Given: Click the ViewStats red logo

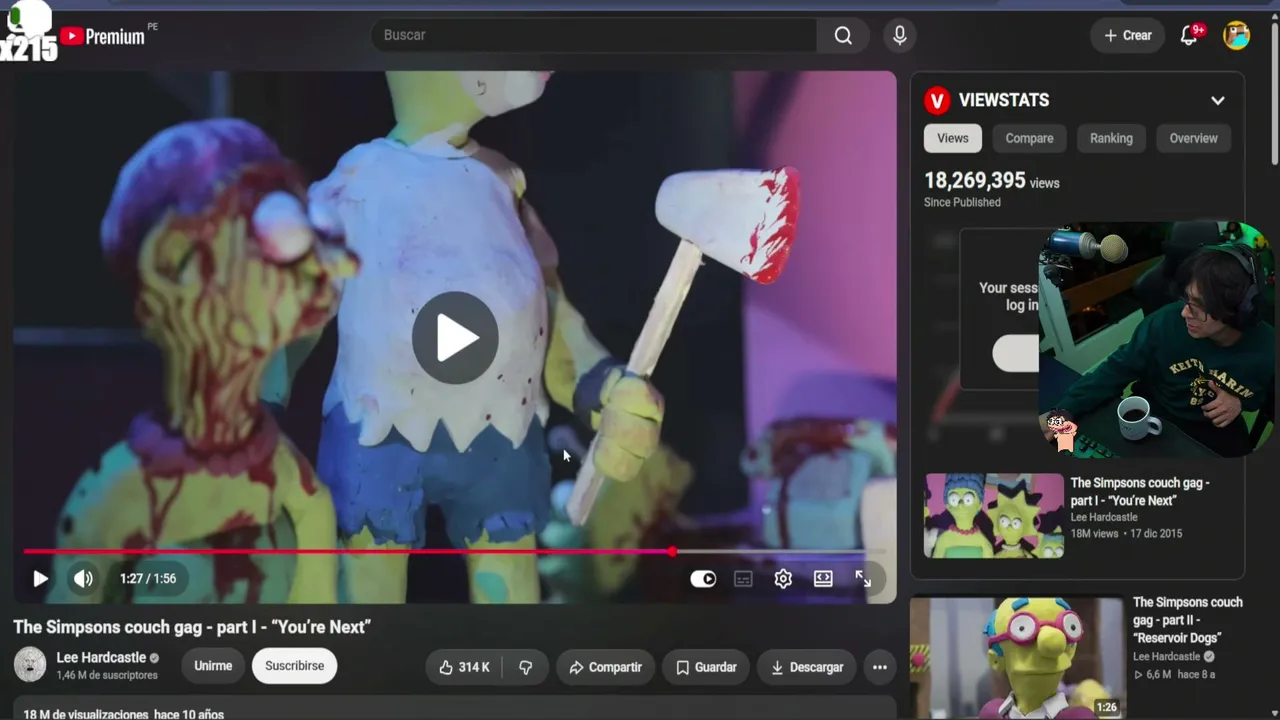Looking at the screenshot, I should [937, 100].
